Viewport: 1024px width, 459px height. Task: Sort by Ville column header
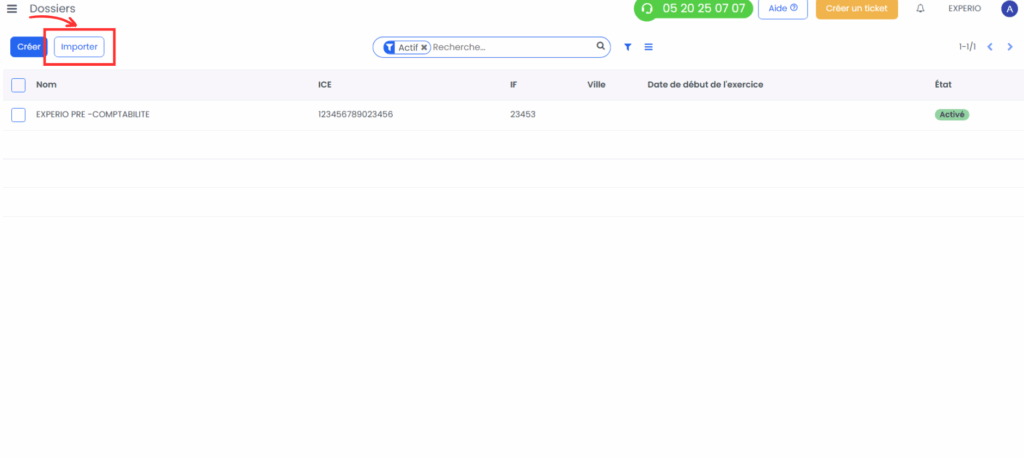point(596,85)
